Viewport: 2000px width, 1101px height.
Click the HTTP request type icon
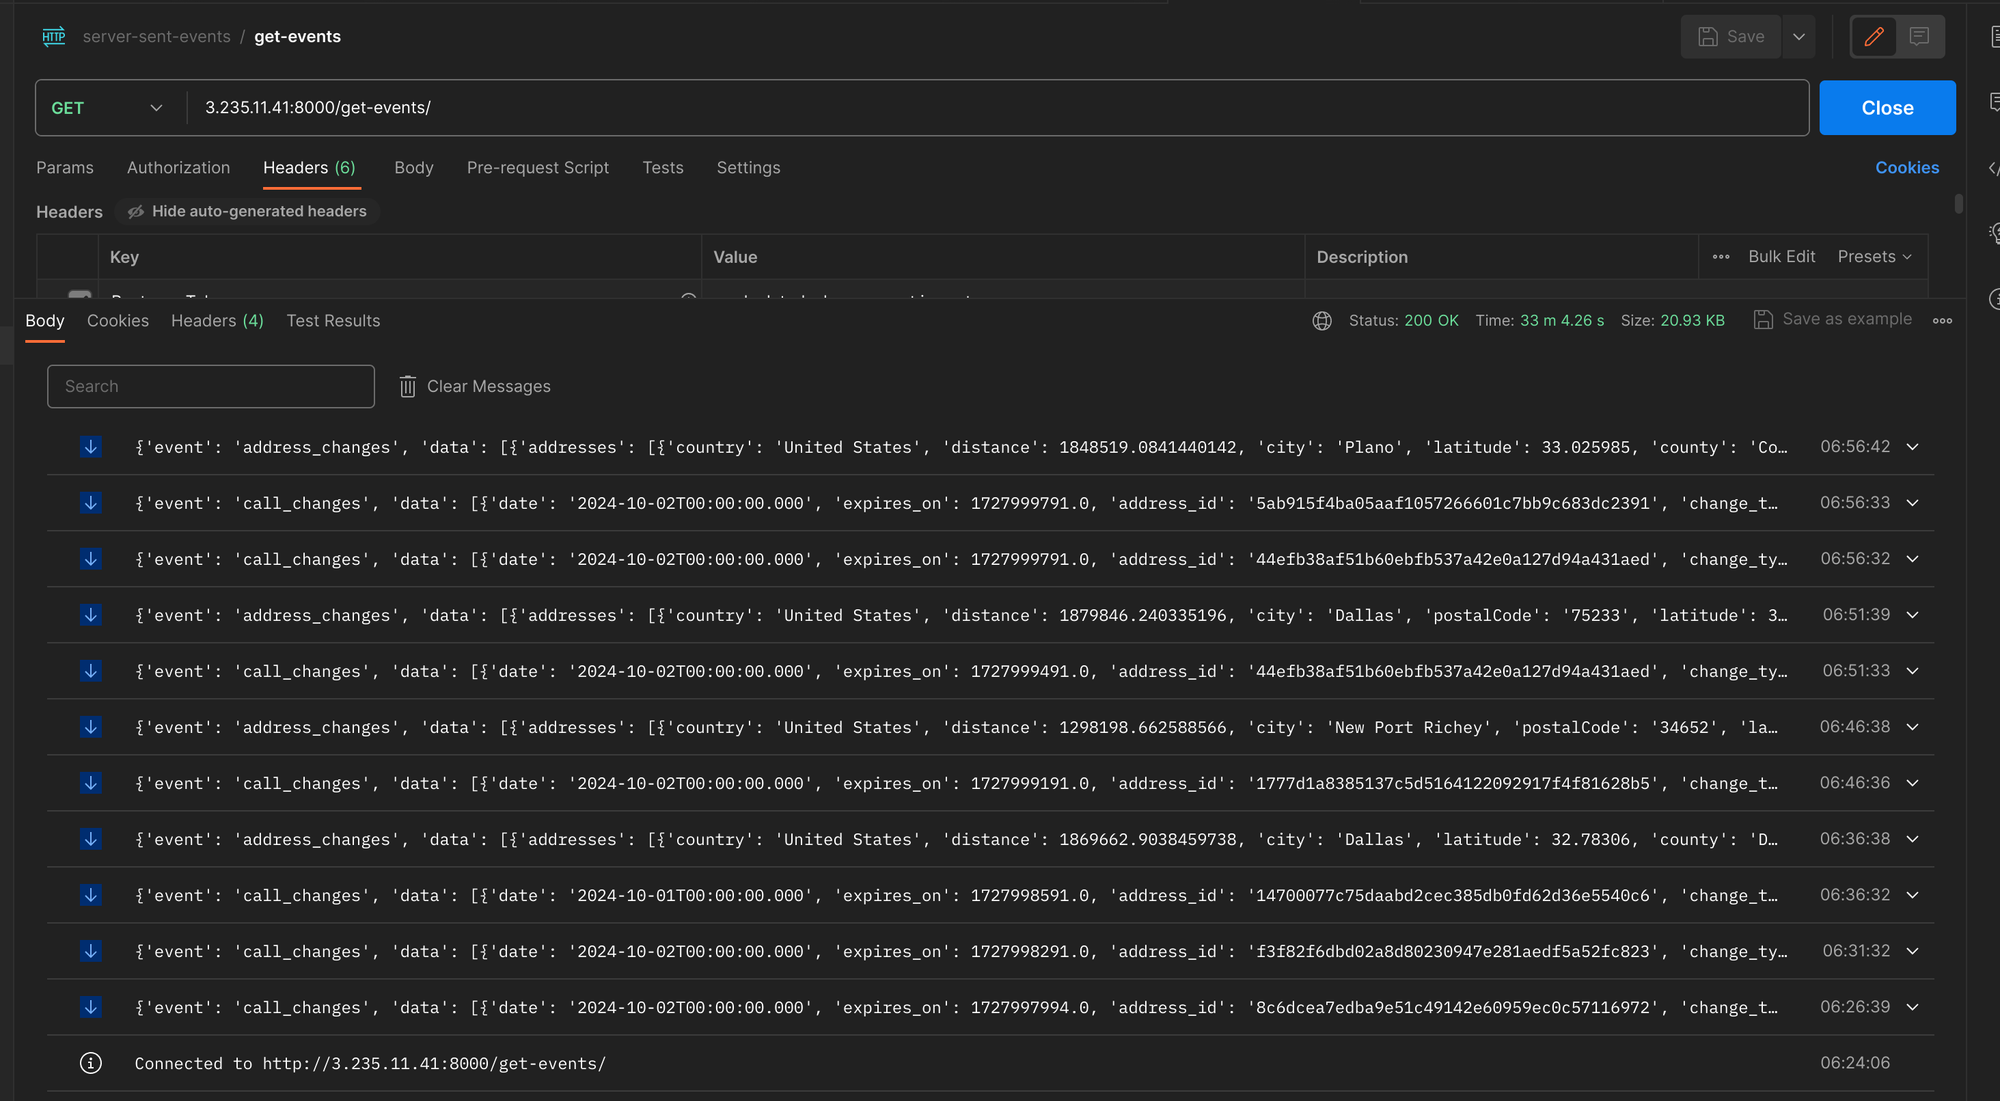(x=54, y=37)
